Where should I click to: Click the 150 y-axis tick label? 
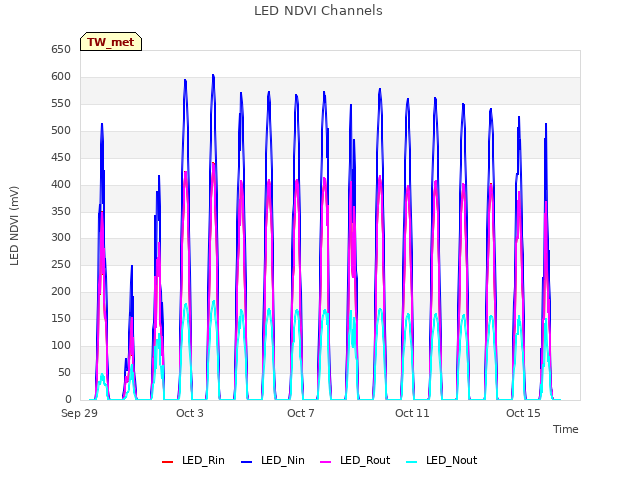click(61, 318)
